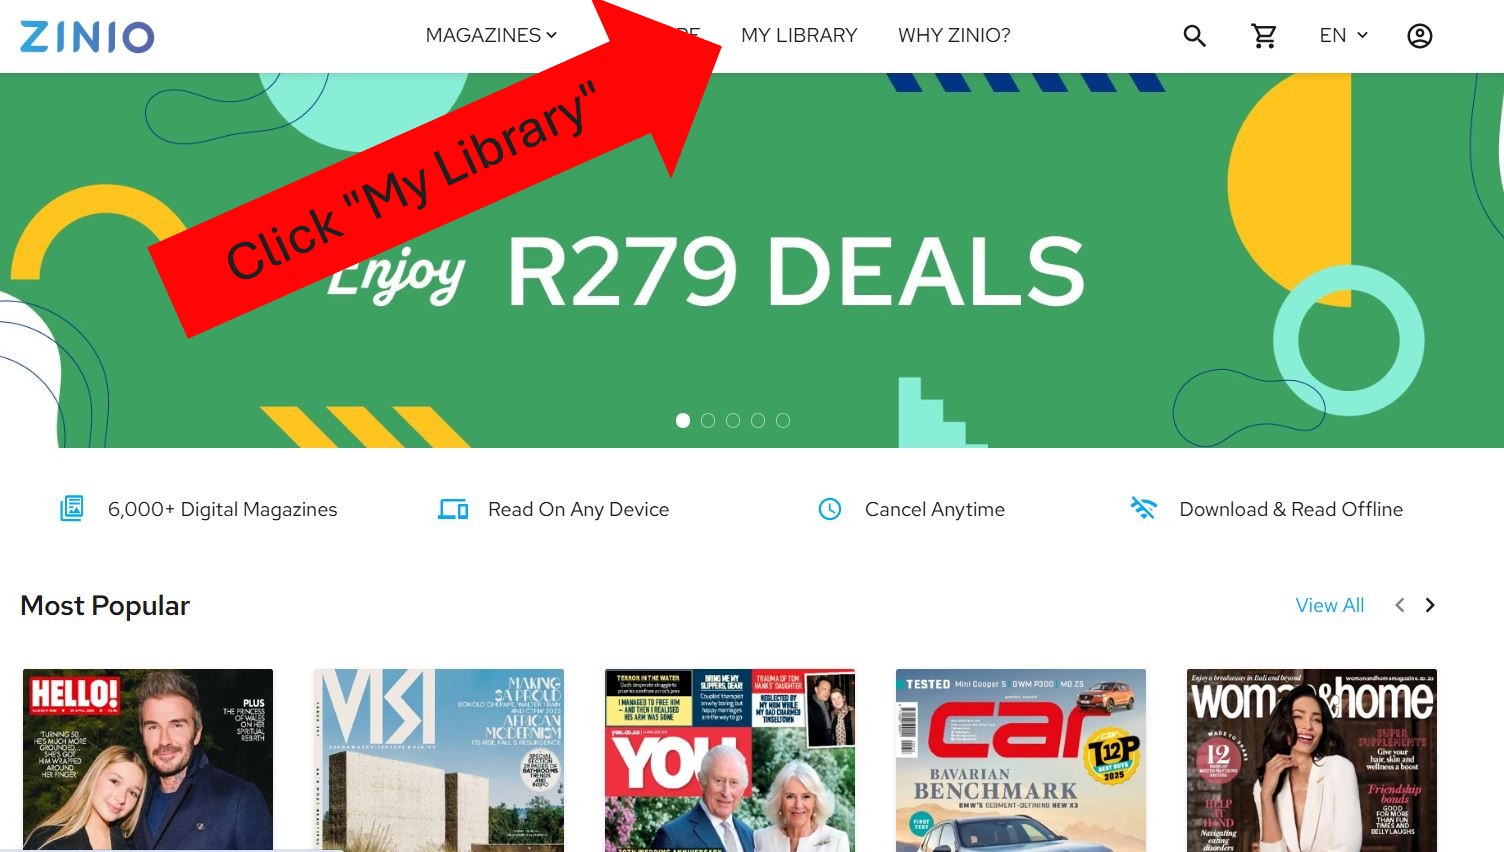The height and width of the screenshot is (852, 1504).
Task: Click the R279 DEALS banner
Action: pyautogui.click(x=752, y=260)
